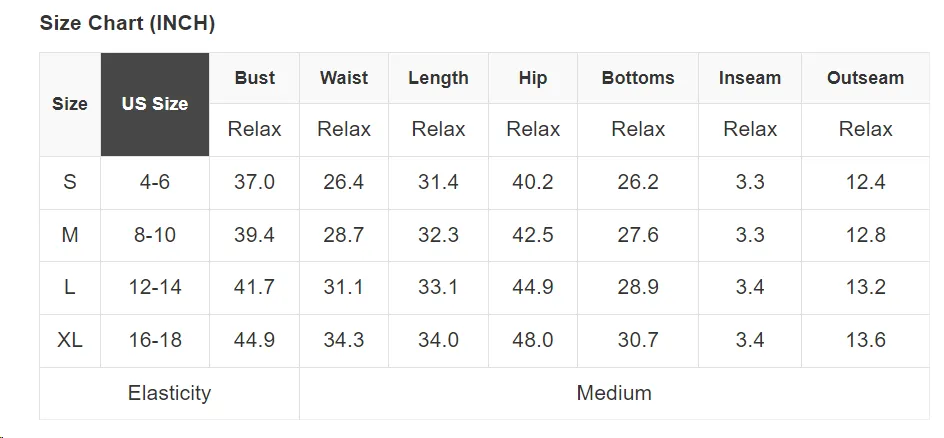
Task: Select the bust value 37.0
Action: click(x=255, y=182)
